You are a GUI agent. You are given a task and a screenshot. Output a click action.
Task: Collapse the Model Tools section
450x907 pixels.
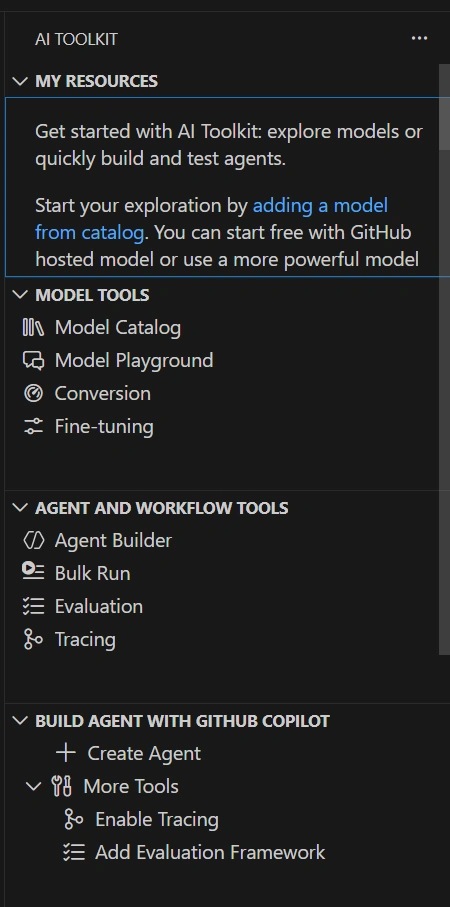(x=20, y=295)
